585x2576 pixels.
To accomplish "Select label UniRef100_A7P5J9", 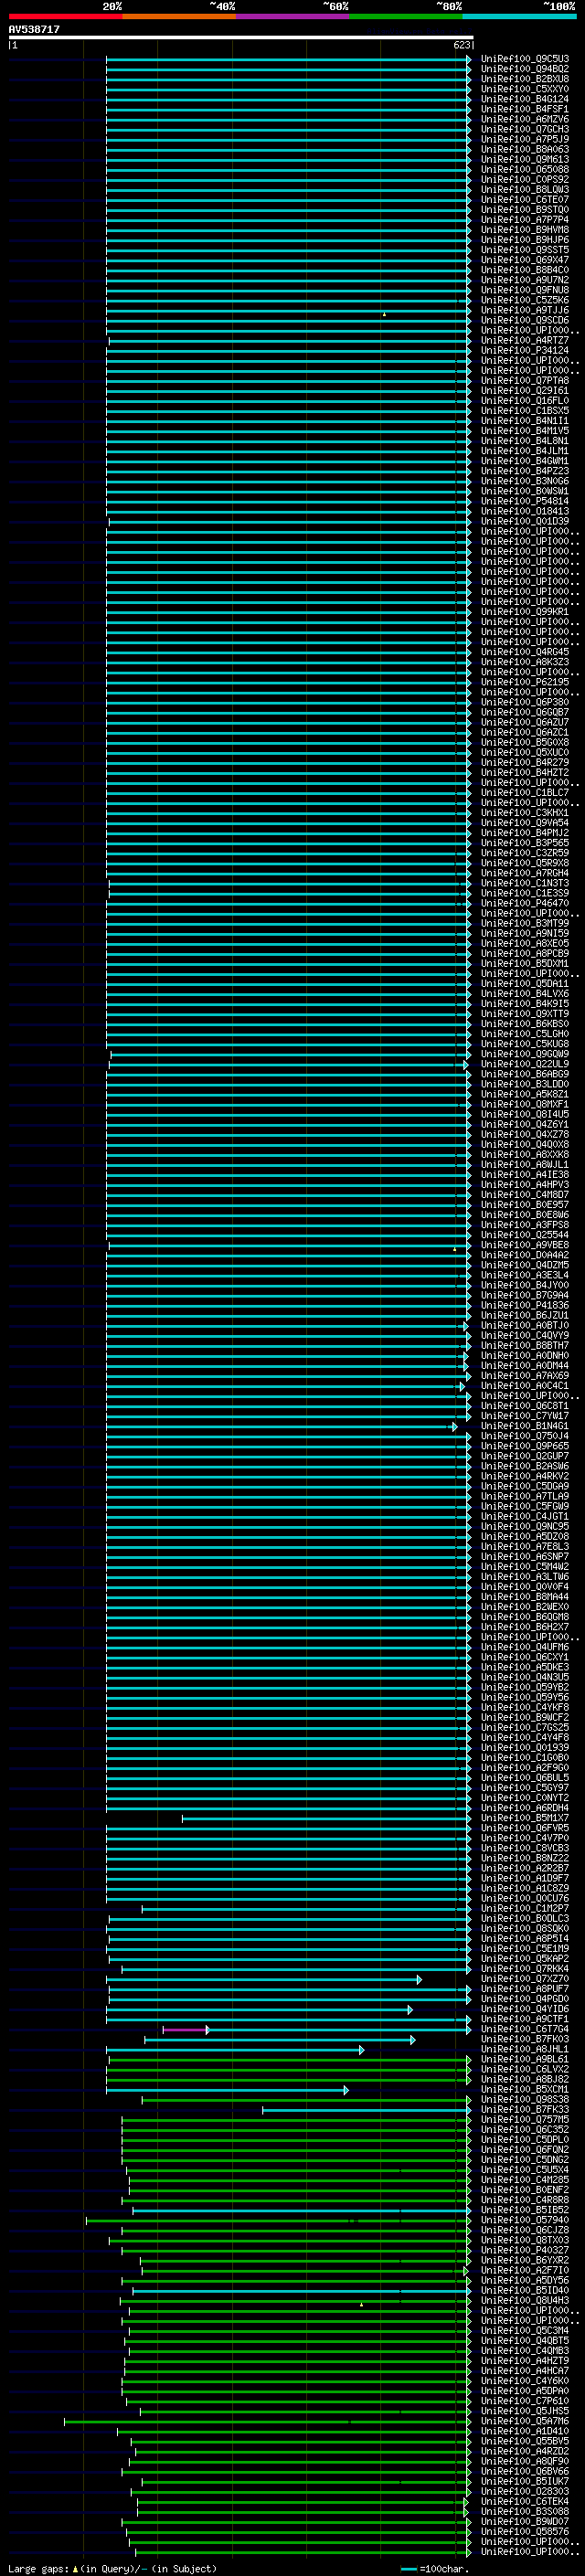I will click(524, 139).
